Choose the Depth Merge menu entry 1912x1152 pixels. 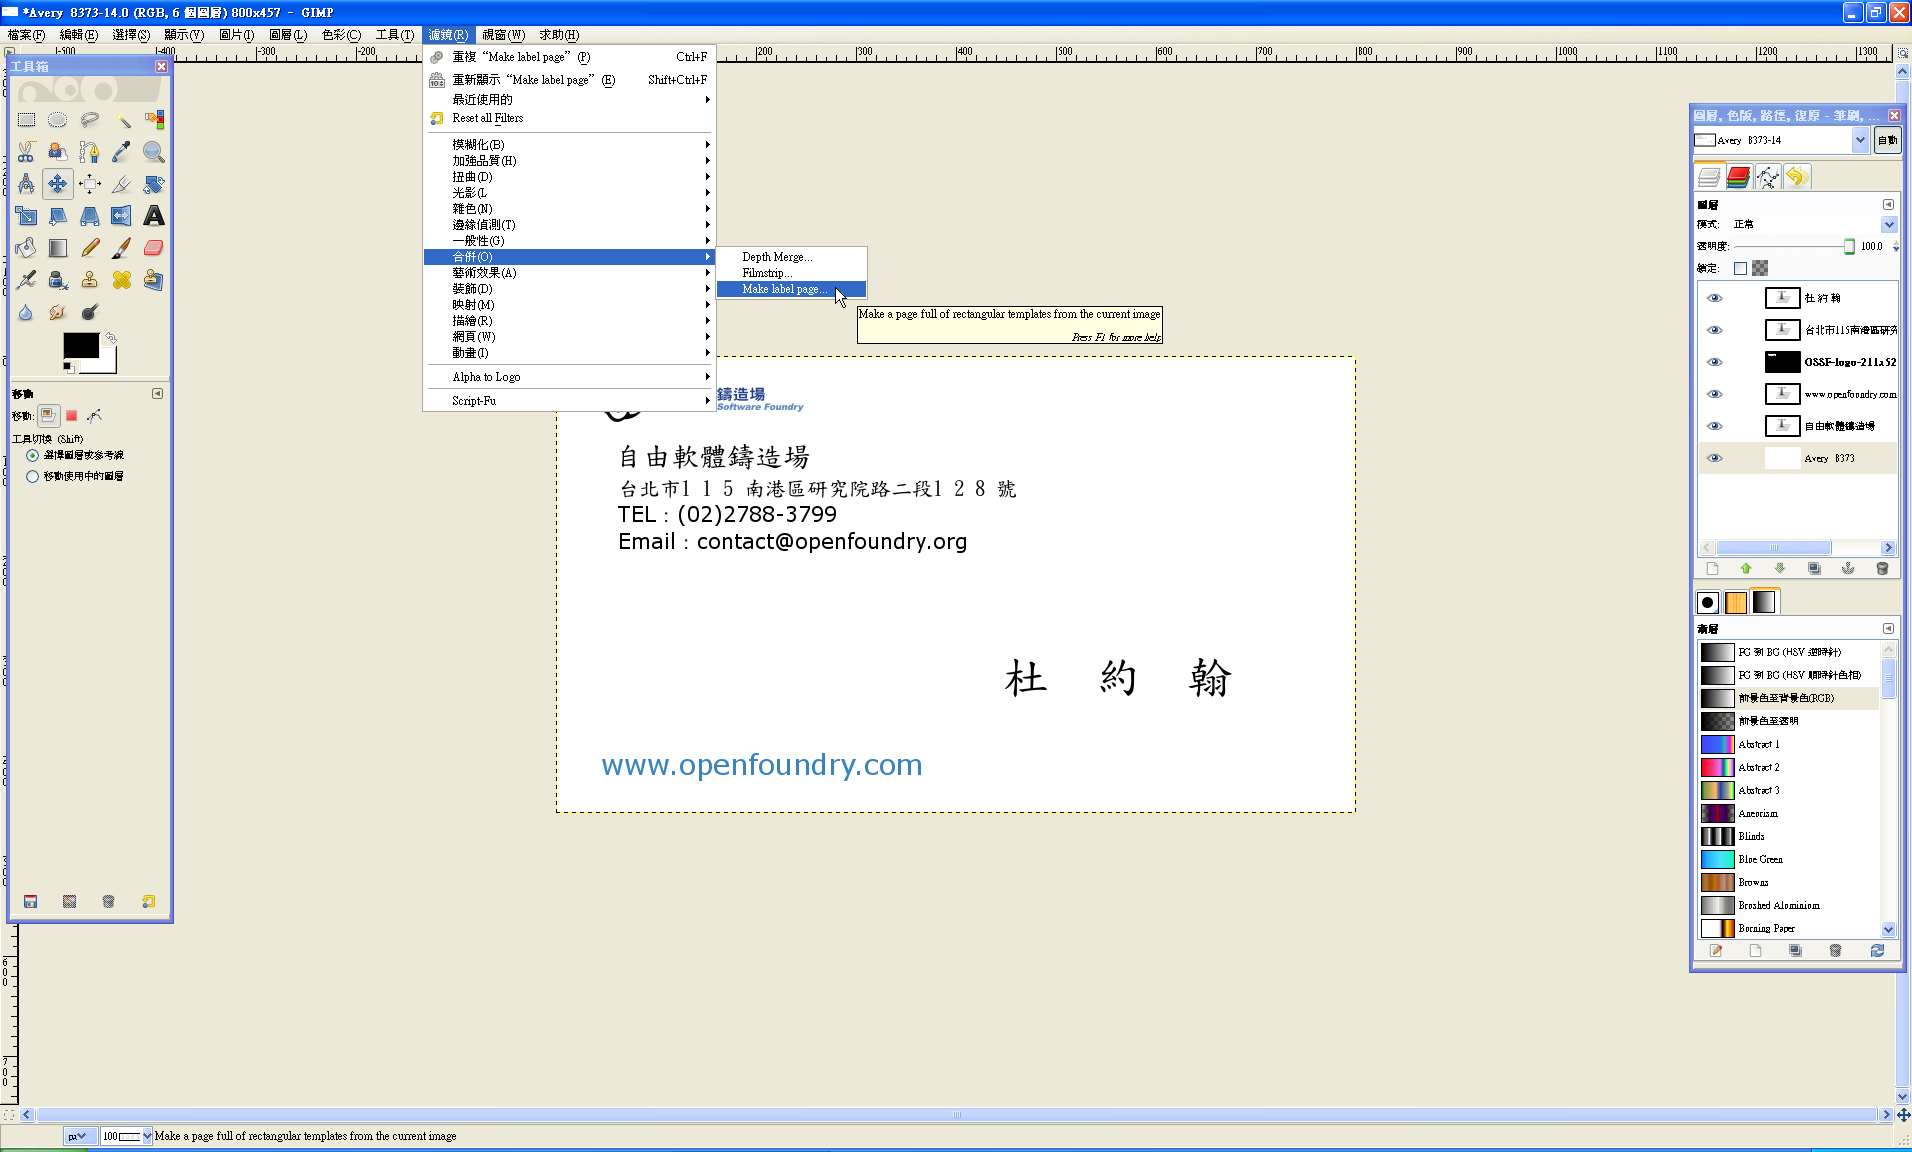pos(791,257)
